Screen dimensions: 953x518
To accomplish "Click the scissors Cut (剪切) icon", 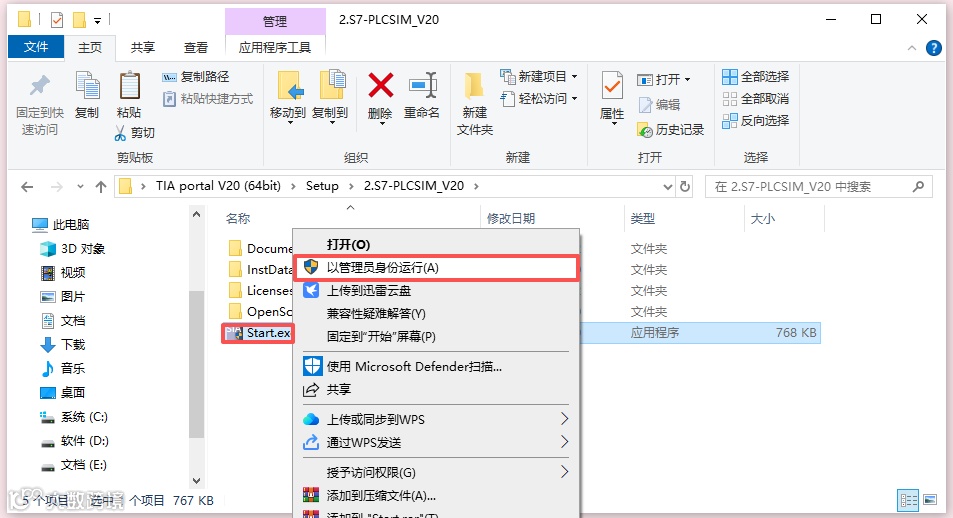I will [120, 133].
